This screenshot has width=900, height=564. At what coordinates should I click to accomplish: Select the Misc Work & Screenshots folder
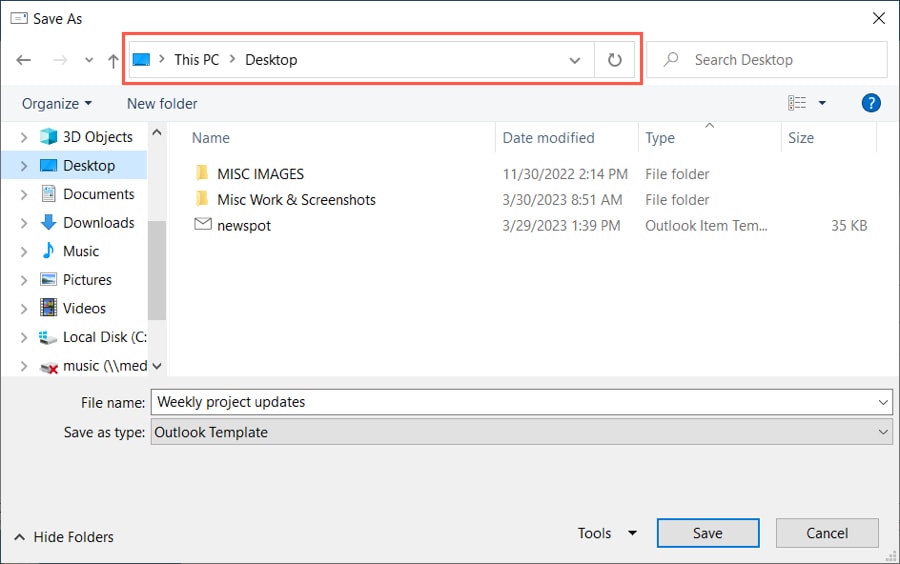click(x=296, y=200)
